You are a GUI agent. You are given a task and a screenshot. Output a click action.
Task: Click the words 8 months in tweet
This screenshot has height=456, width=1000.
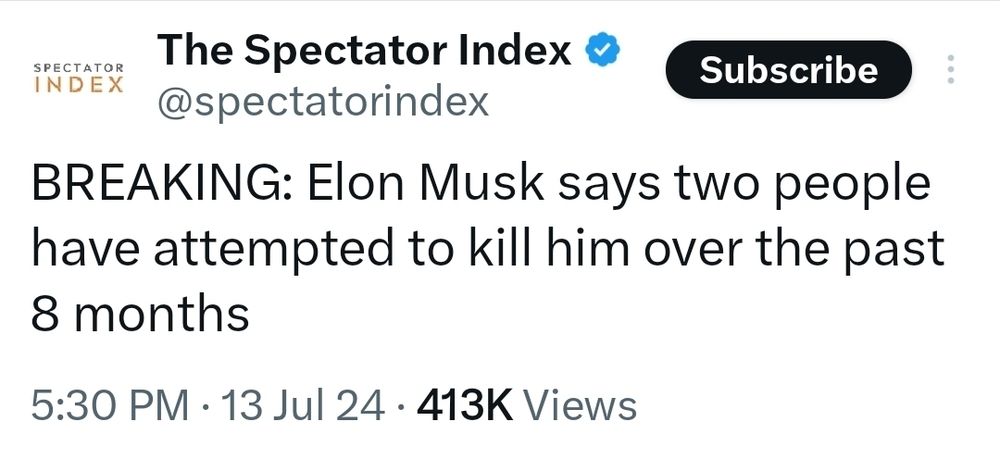tap(140, 314)
